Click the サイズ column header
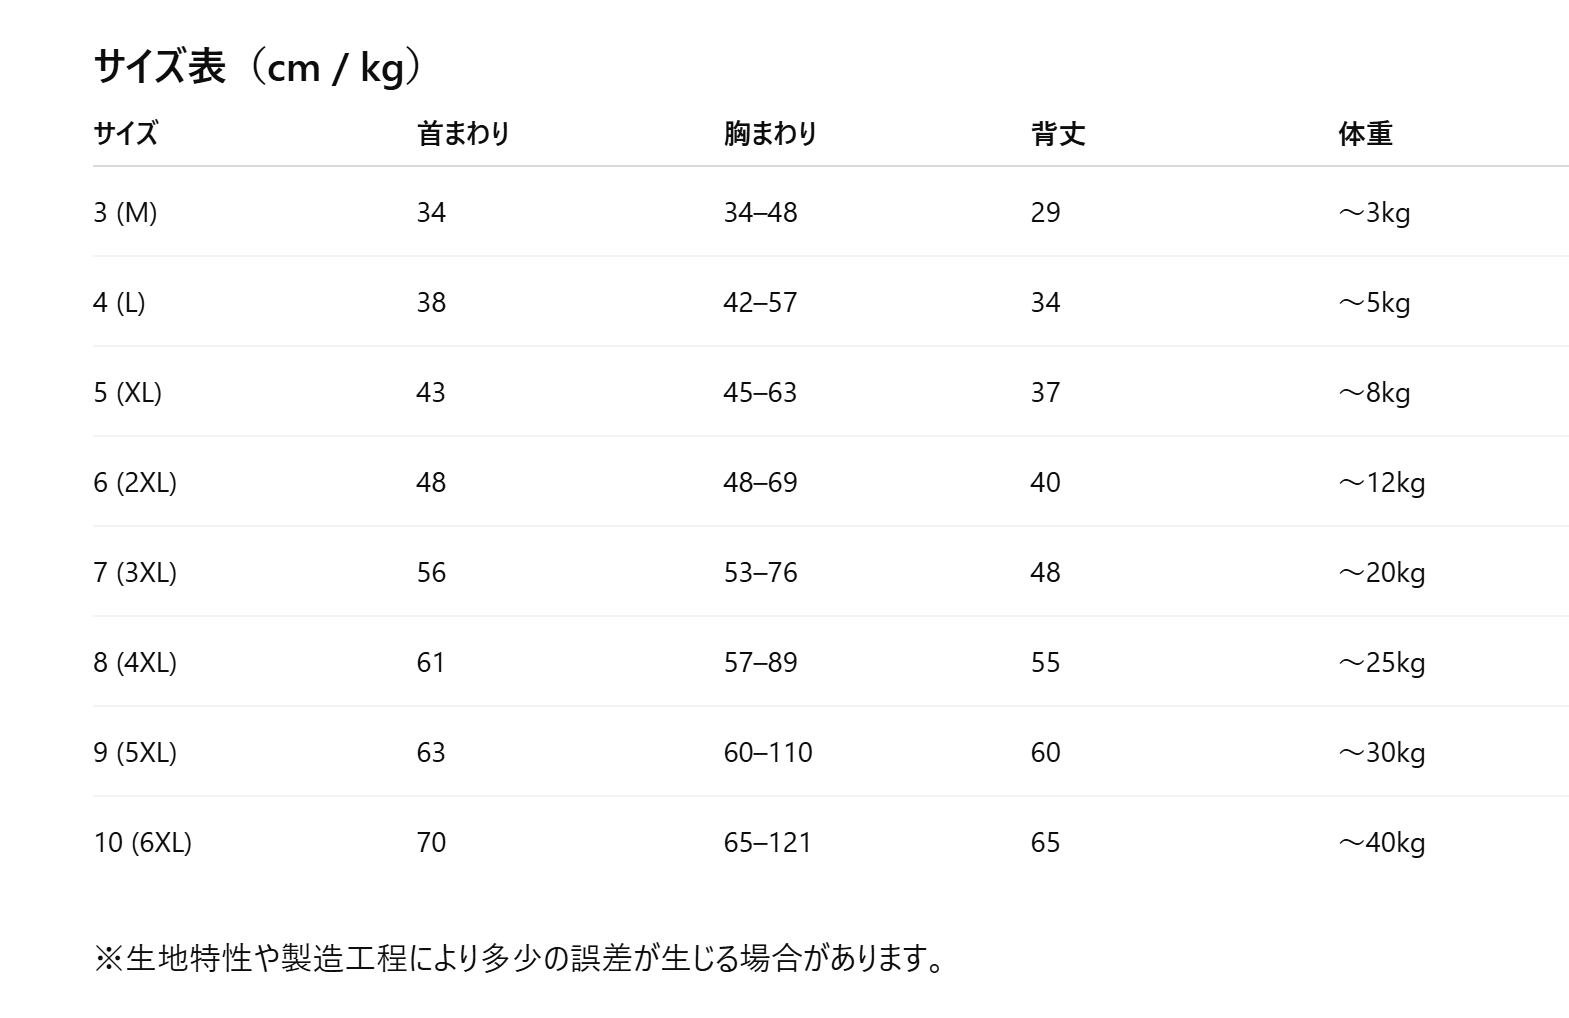1569x1018 pixels. tap(126, 134)
